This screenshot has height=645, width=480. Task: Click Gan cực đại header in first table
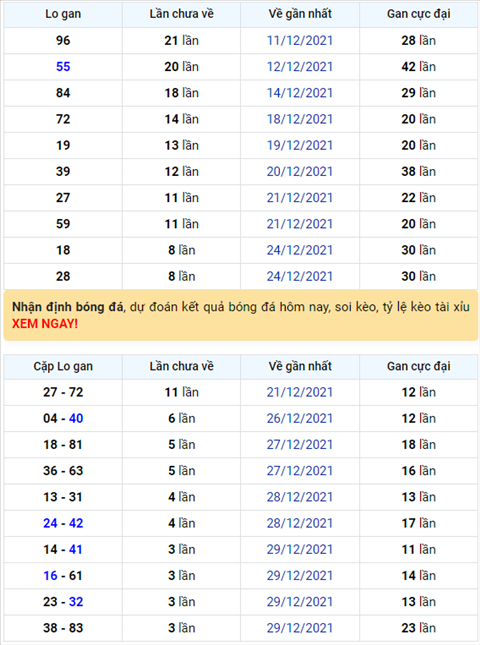419,14
